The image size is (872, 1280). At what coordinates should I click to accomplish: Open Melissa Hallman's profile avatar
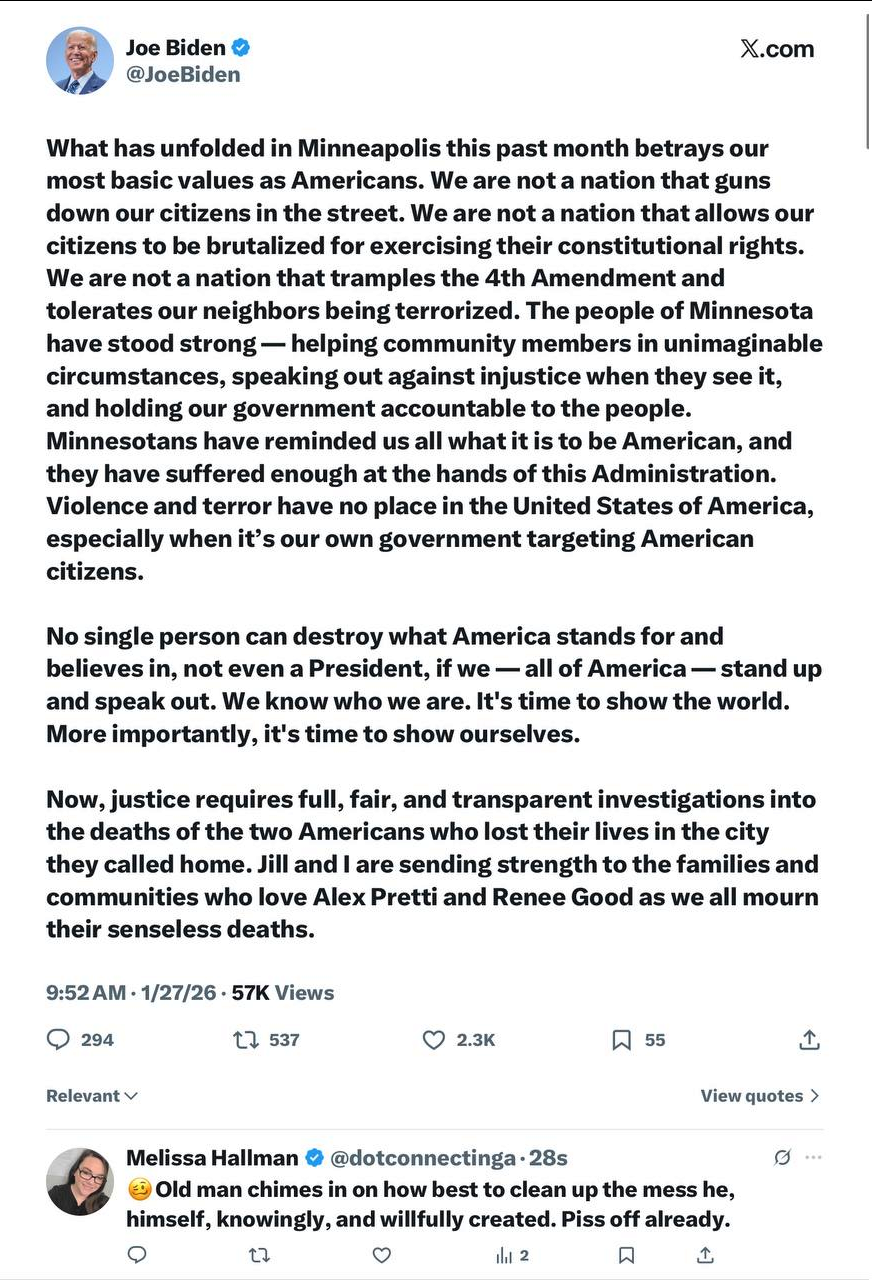[x=80, y=1181]
